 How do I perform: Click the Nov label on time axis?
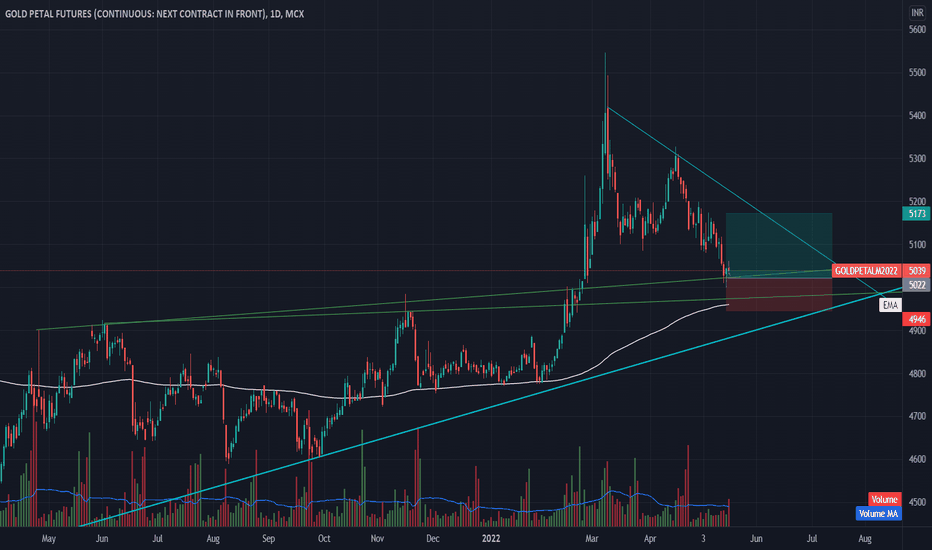[x=377, y=539]
